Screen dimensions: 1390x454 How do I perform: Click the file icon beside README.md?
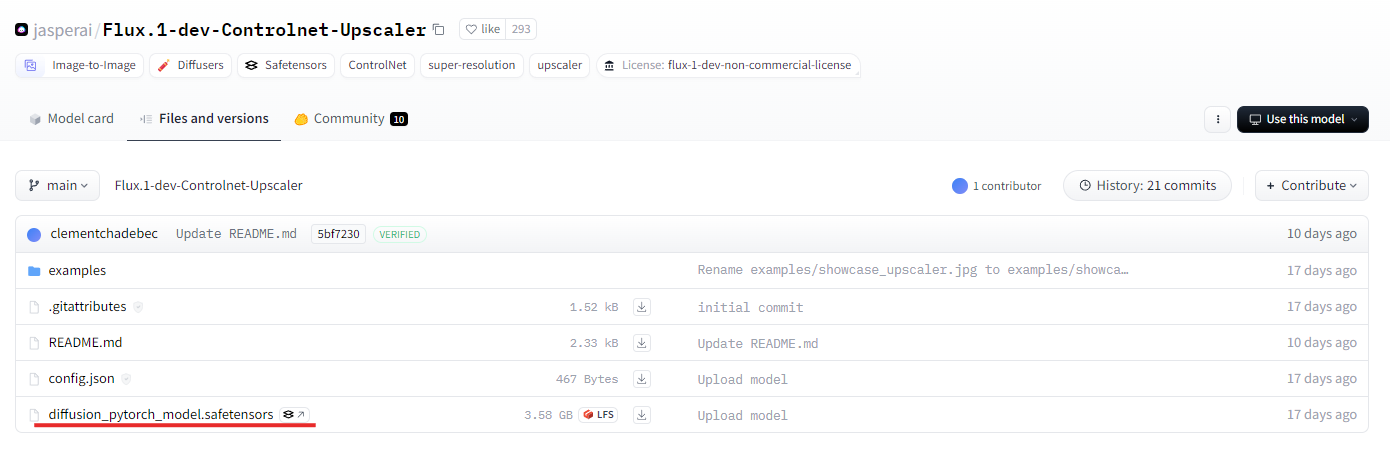point(34,343)
